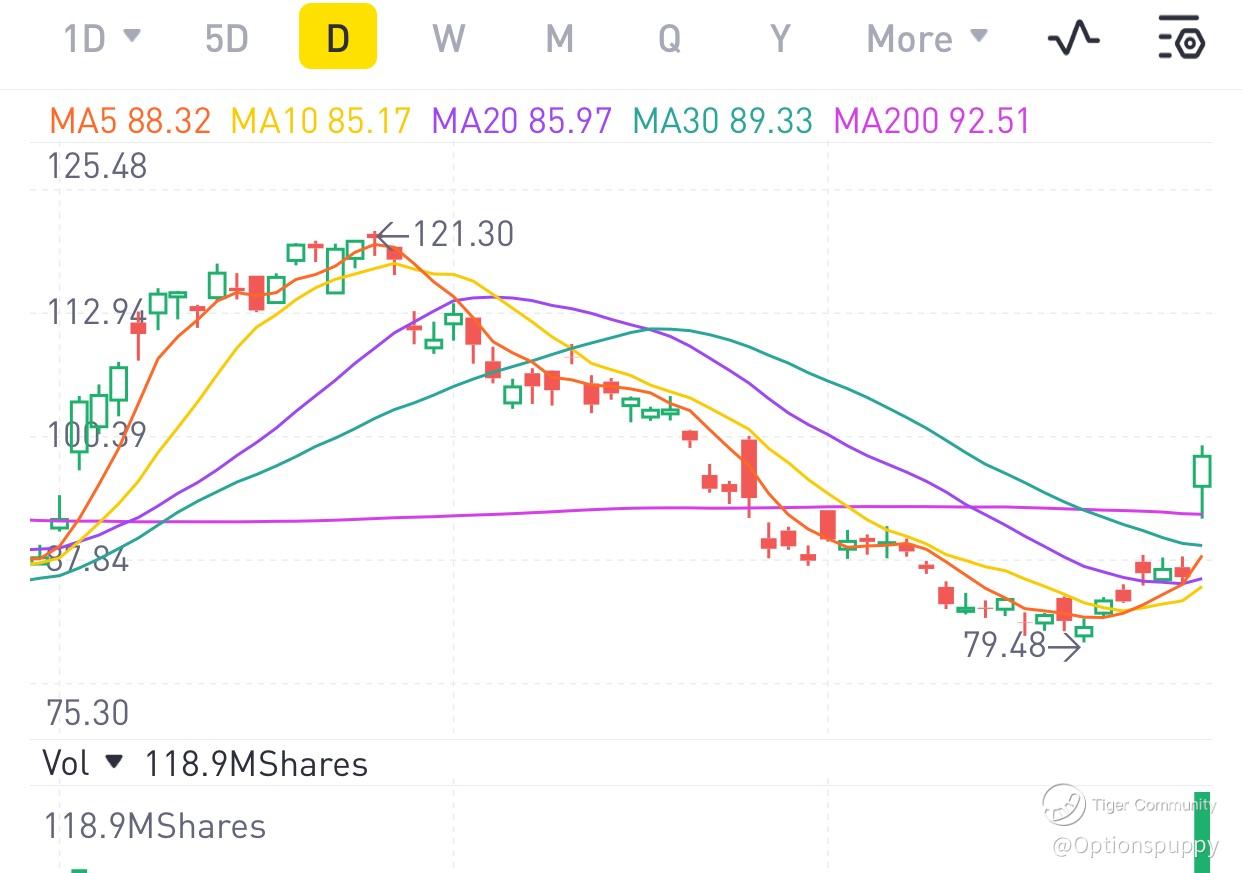Switch to monthly M timeframe
This screenshot has width=1242, height=873.
coord(559,39)
